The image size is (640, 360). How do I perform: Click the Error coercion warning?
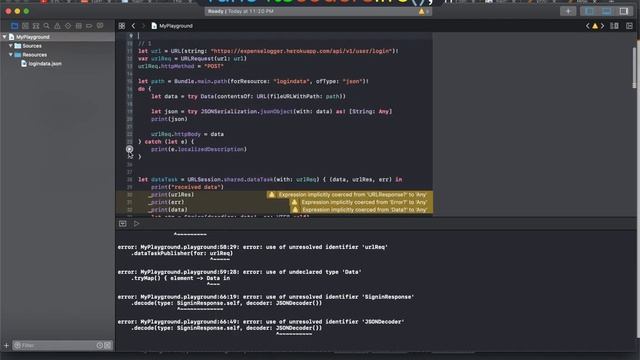(x=361, y=202)
